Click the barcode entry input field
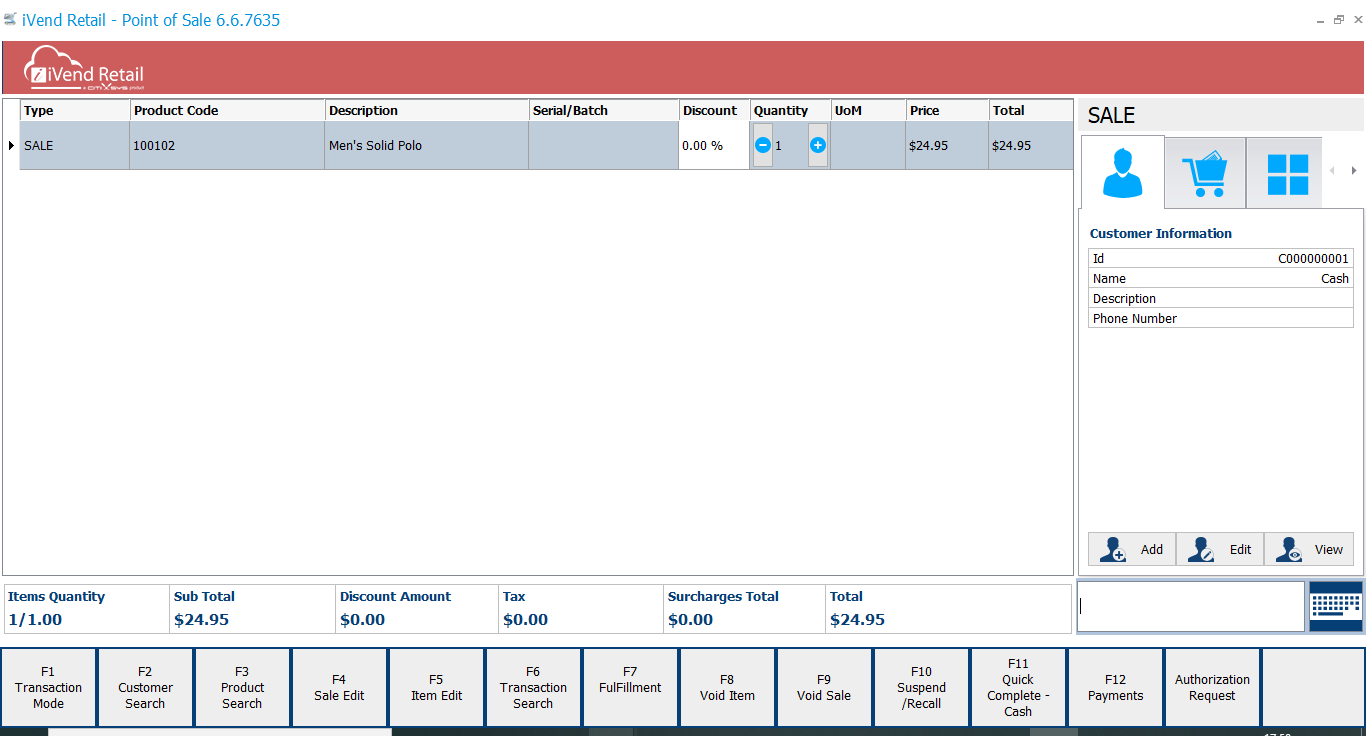This screenshot has width=1366, height=736. [x=1191, y=607]
